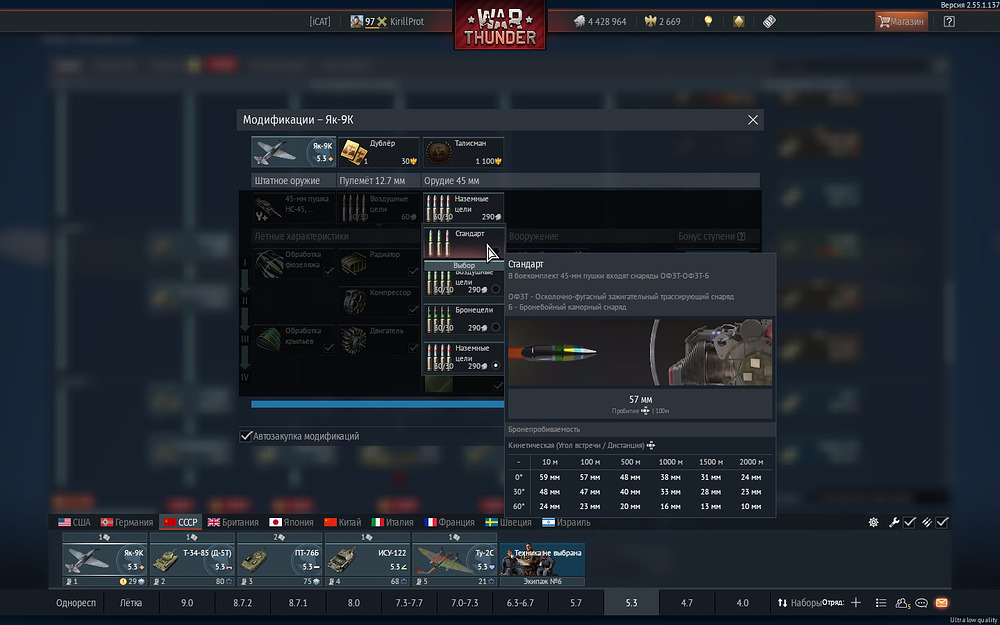This screenshot has width=1000, height=625.
Task: Toggle auto-repair wrench checkbox
Action: coord(909,522)
